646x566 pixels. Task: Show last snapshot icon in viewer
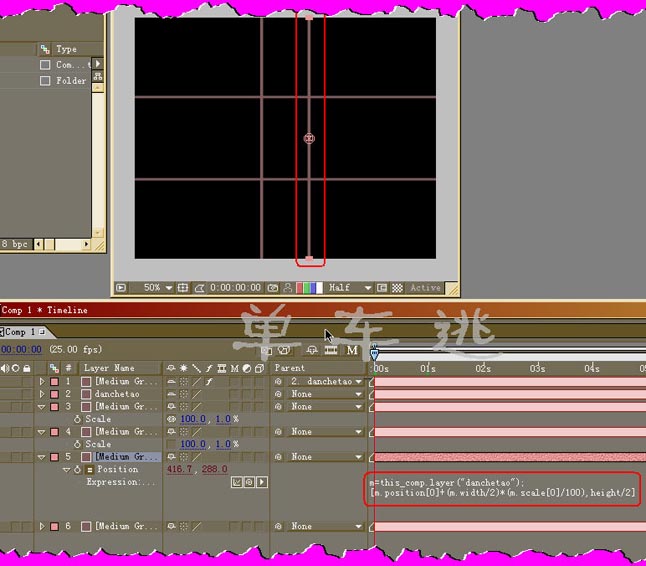tap(288, 288)
